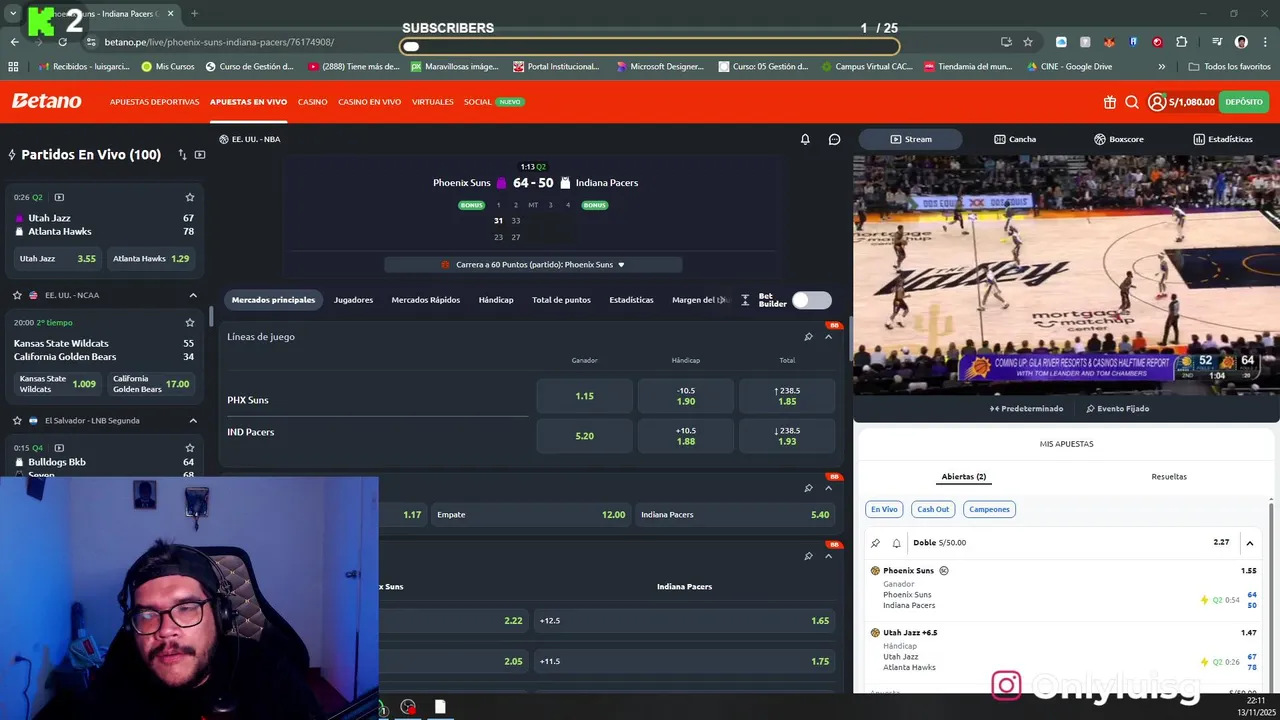Favorite the Kansas State Wildcats match
Image resolution: width=1280 pixels, height=720 pixels.
[x=190, y=323]
